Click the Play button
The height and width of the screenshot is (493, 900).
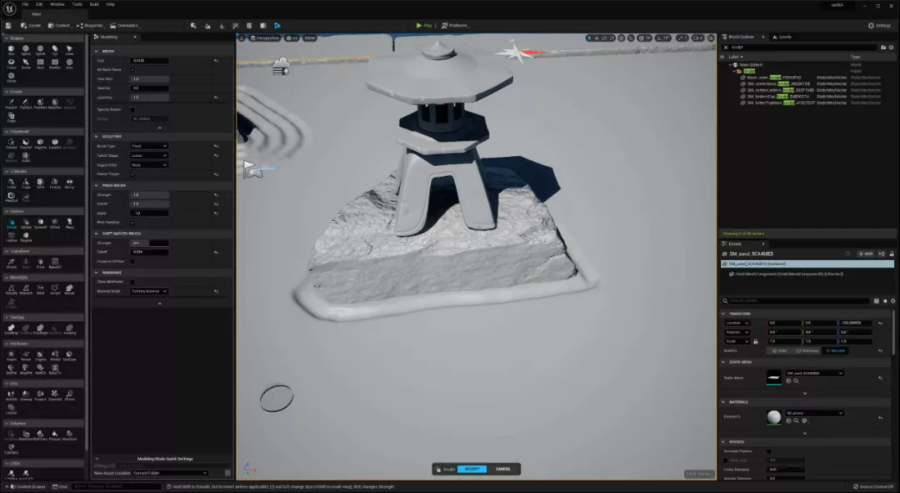pos(424,25)
